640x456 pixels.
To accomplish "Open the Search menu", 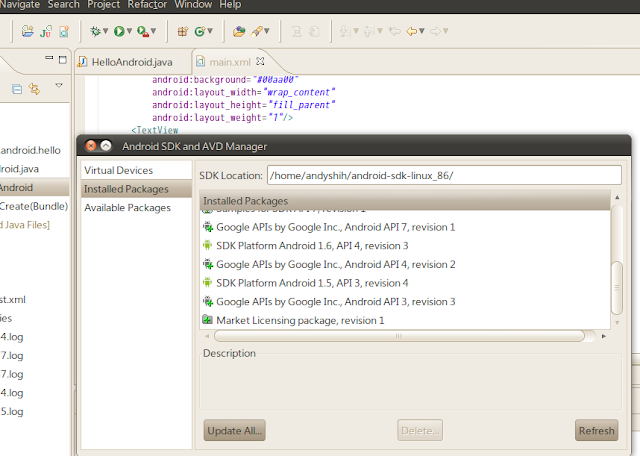I will (x=63, y=4).
